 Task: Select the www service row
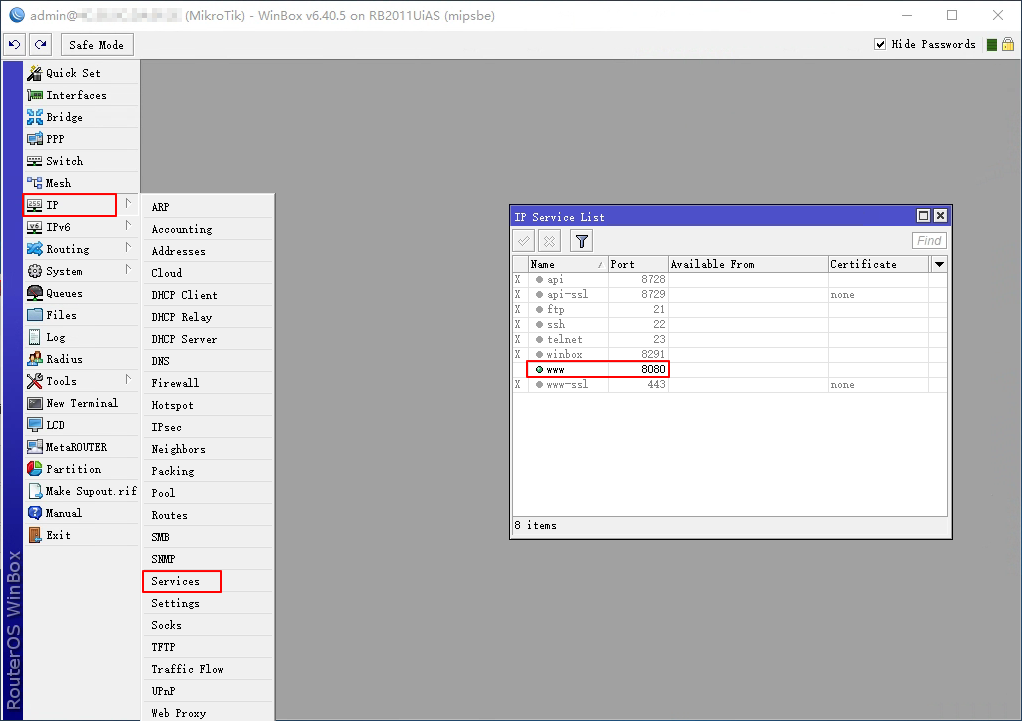729,370
